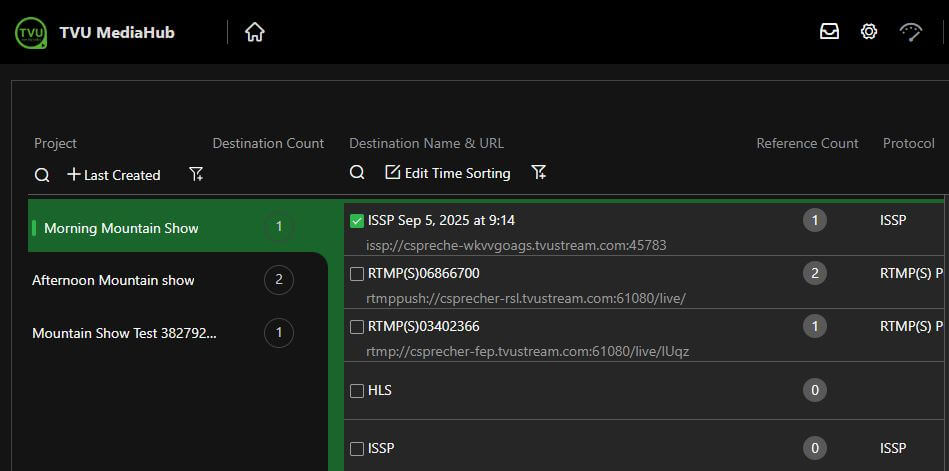Click Last Created to add project
This screenshot has height=471, width=949.
pyautogui.click(x=113, y=175)
